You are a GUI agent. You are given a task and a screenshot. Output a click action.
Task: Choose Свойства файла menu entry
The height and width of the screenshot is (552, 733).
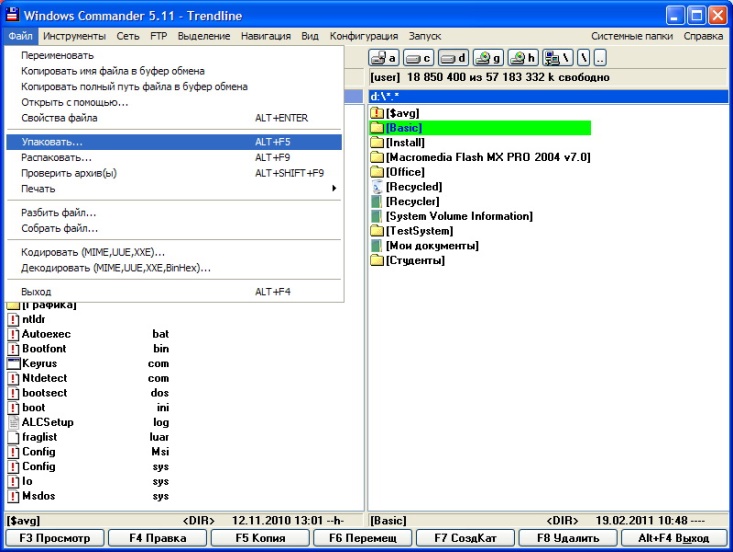point(174,118)
